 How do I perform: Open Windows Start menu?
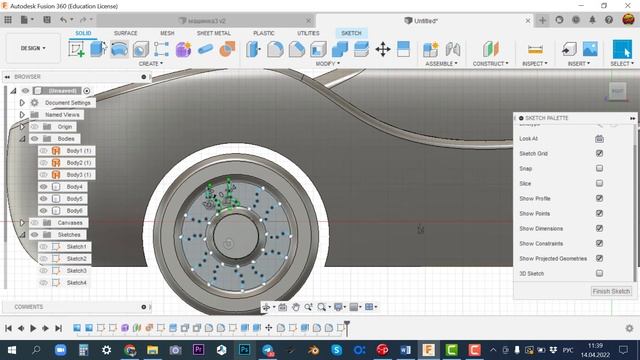click(12, 350)
